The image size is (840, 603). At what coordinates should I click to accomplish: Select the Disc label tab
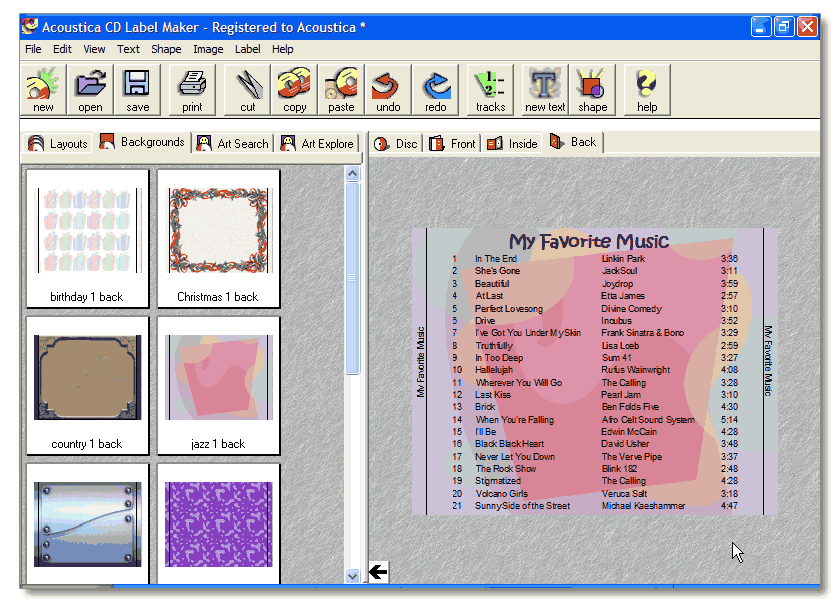pos(396,144)
